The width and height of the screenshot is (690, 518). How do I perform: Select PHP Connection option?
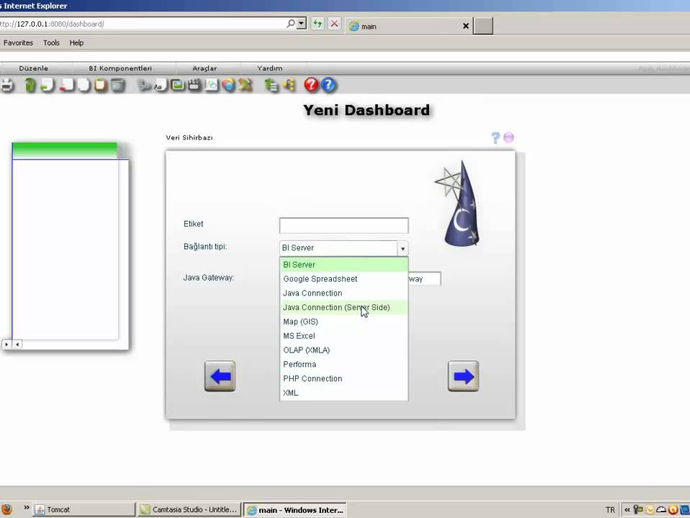pos(344,378)
